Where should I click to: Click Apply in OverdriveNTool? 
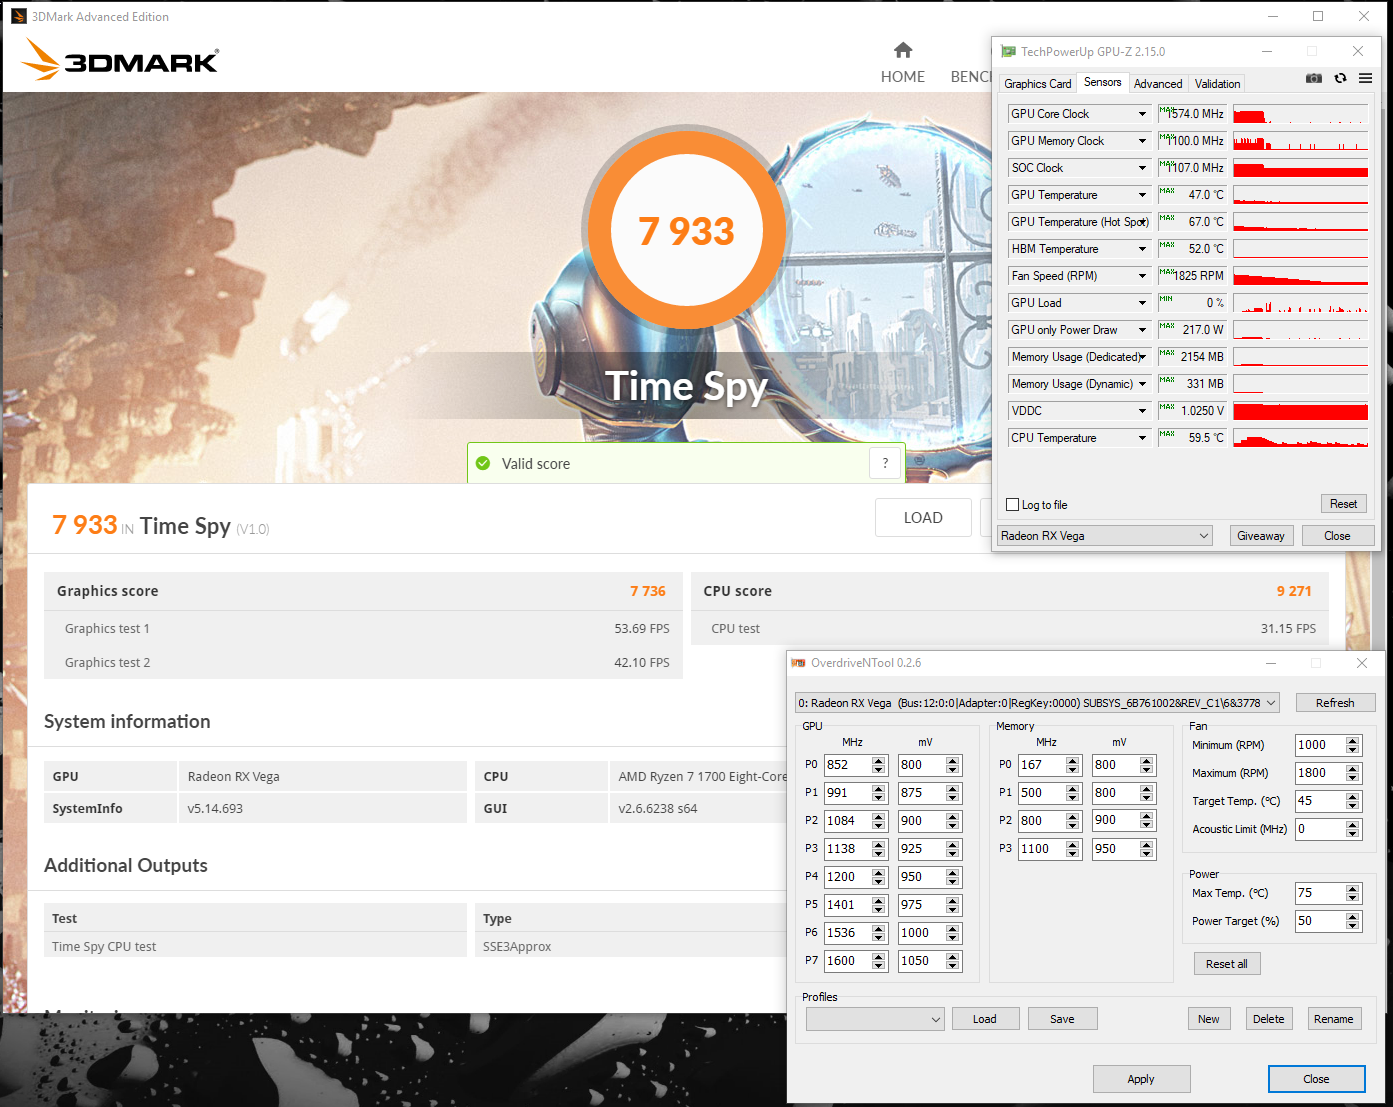[1141, 1079]
